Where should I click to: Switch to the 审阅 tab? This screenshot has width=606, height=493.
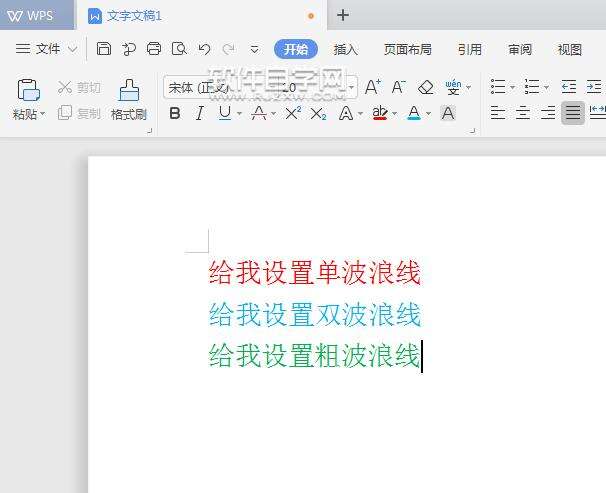click(520, 49)
